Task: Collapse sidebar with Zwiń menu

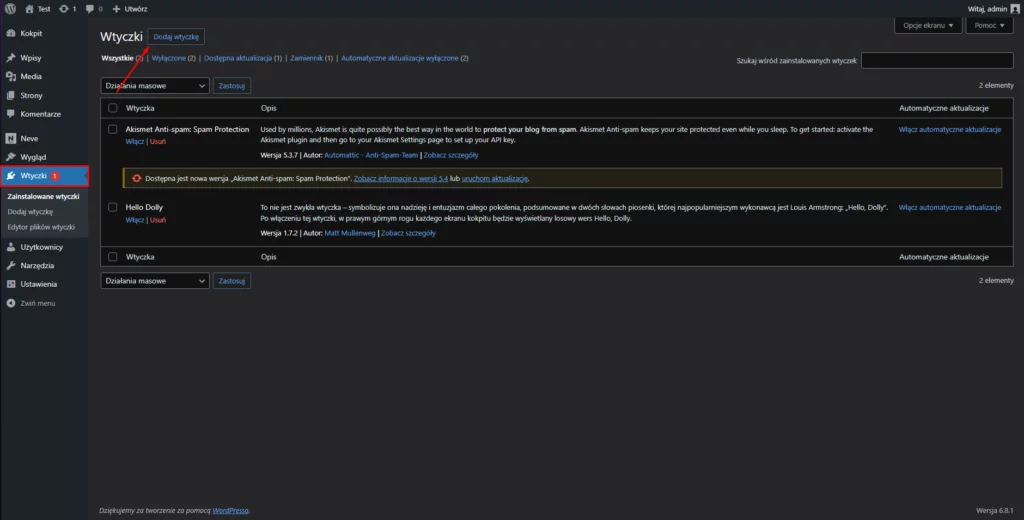Action: pos(37,302)
